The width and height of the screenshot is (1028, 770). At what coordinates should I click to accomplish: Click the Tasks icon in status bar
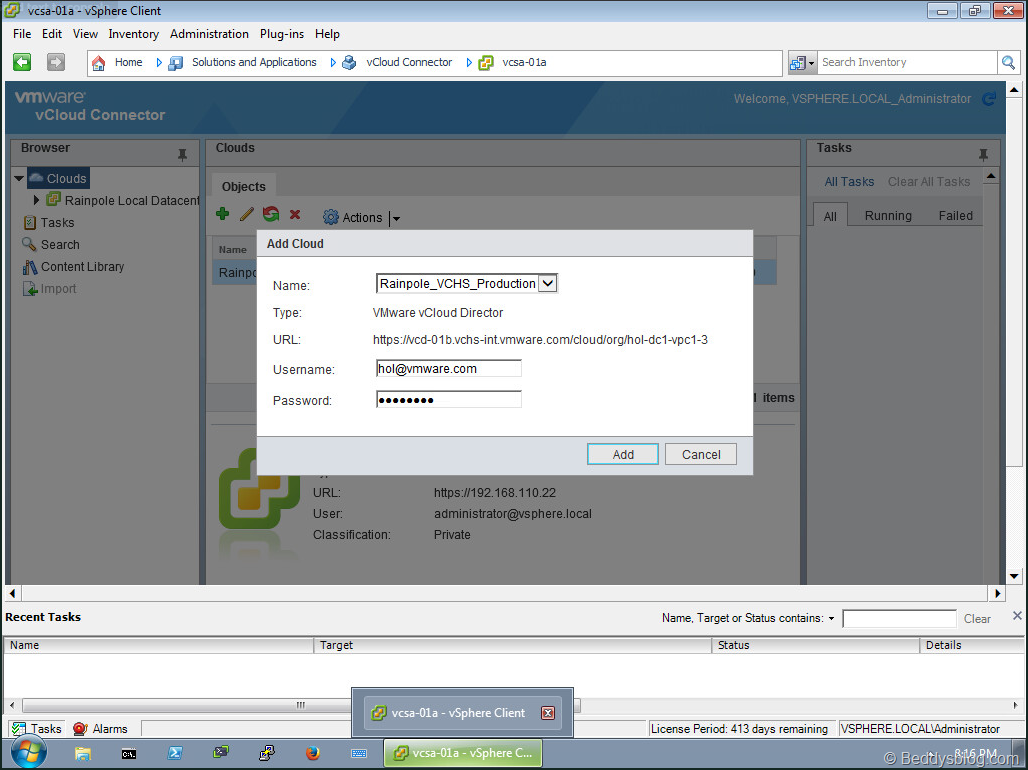(x=19, y=729)
